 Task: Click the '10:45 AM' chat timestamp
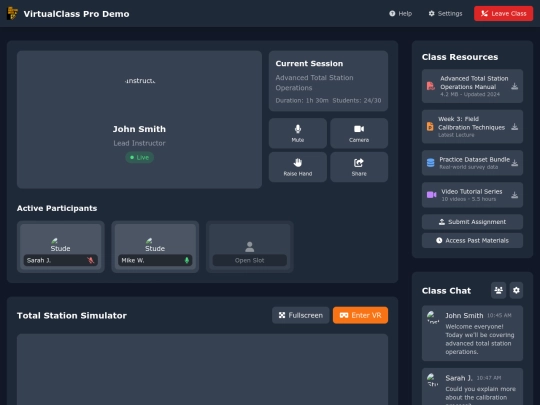point(499,315)
